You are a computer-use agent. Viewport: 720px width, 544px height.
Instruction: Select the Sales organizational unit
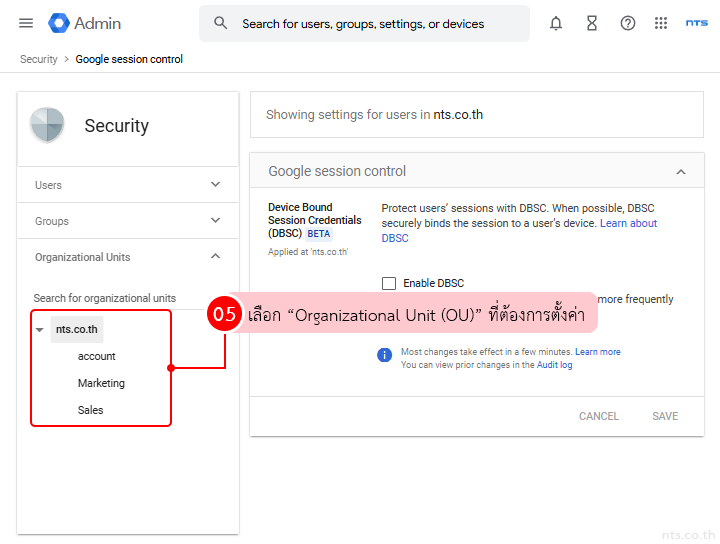(x=90, y=410)
